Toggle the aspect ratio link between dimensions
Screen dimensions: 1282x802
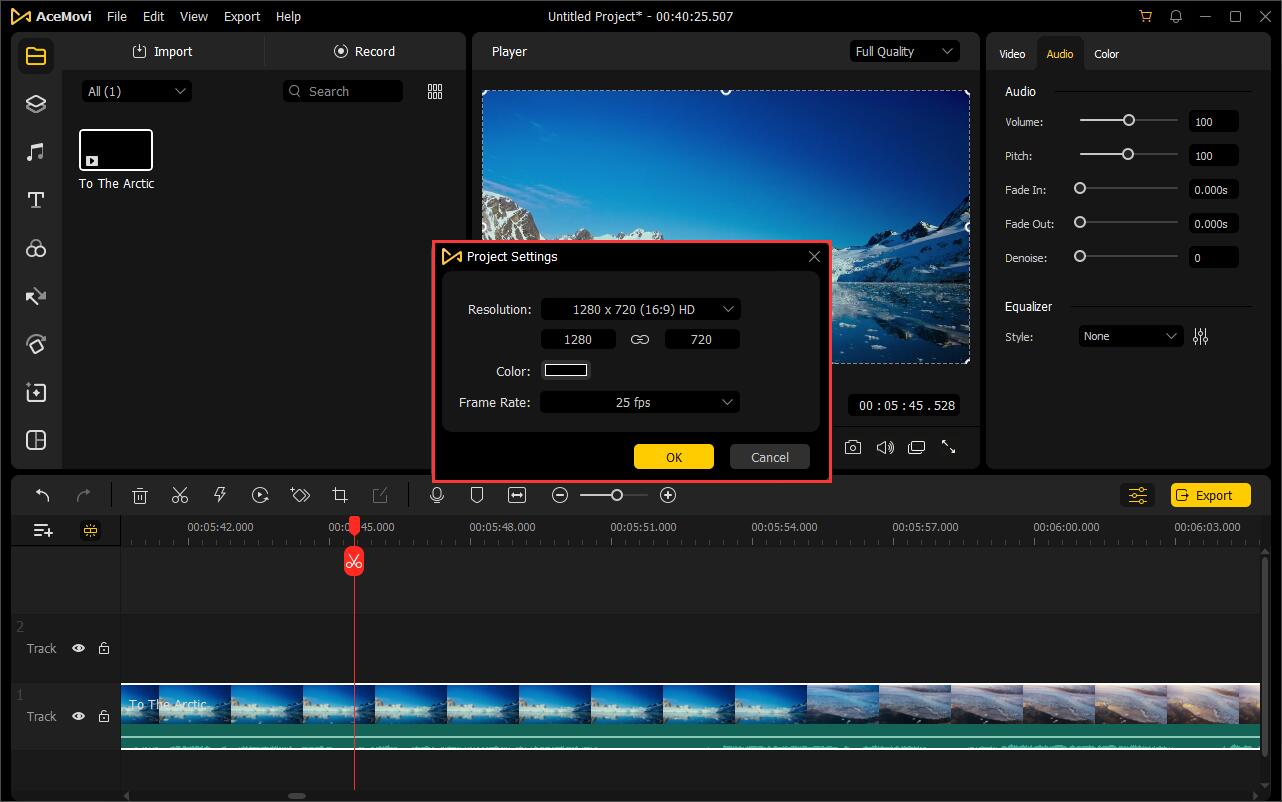pos(640,340)
